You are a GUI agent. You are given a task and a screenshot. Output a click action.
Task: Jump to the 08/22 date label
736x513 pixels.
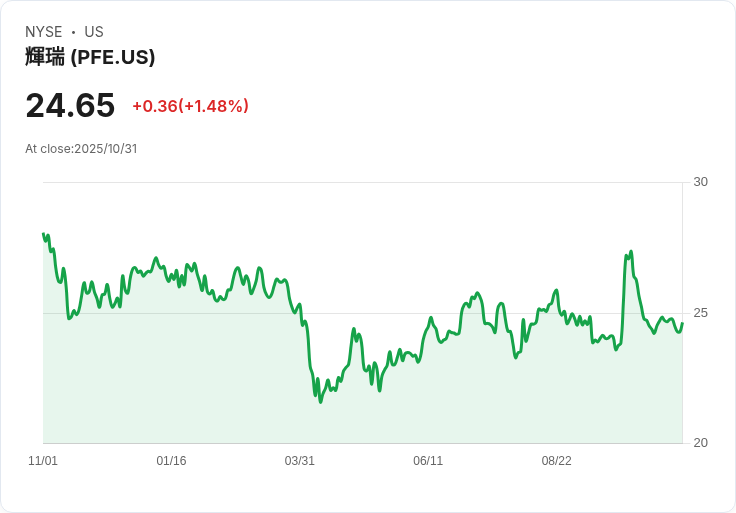click(x=557, y=461)
